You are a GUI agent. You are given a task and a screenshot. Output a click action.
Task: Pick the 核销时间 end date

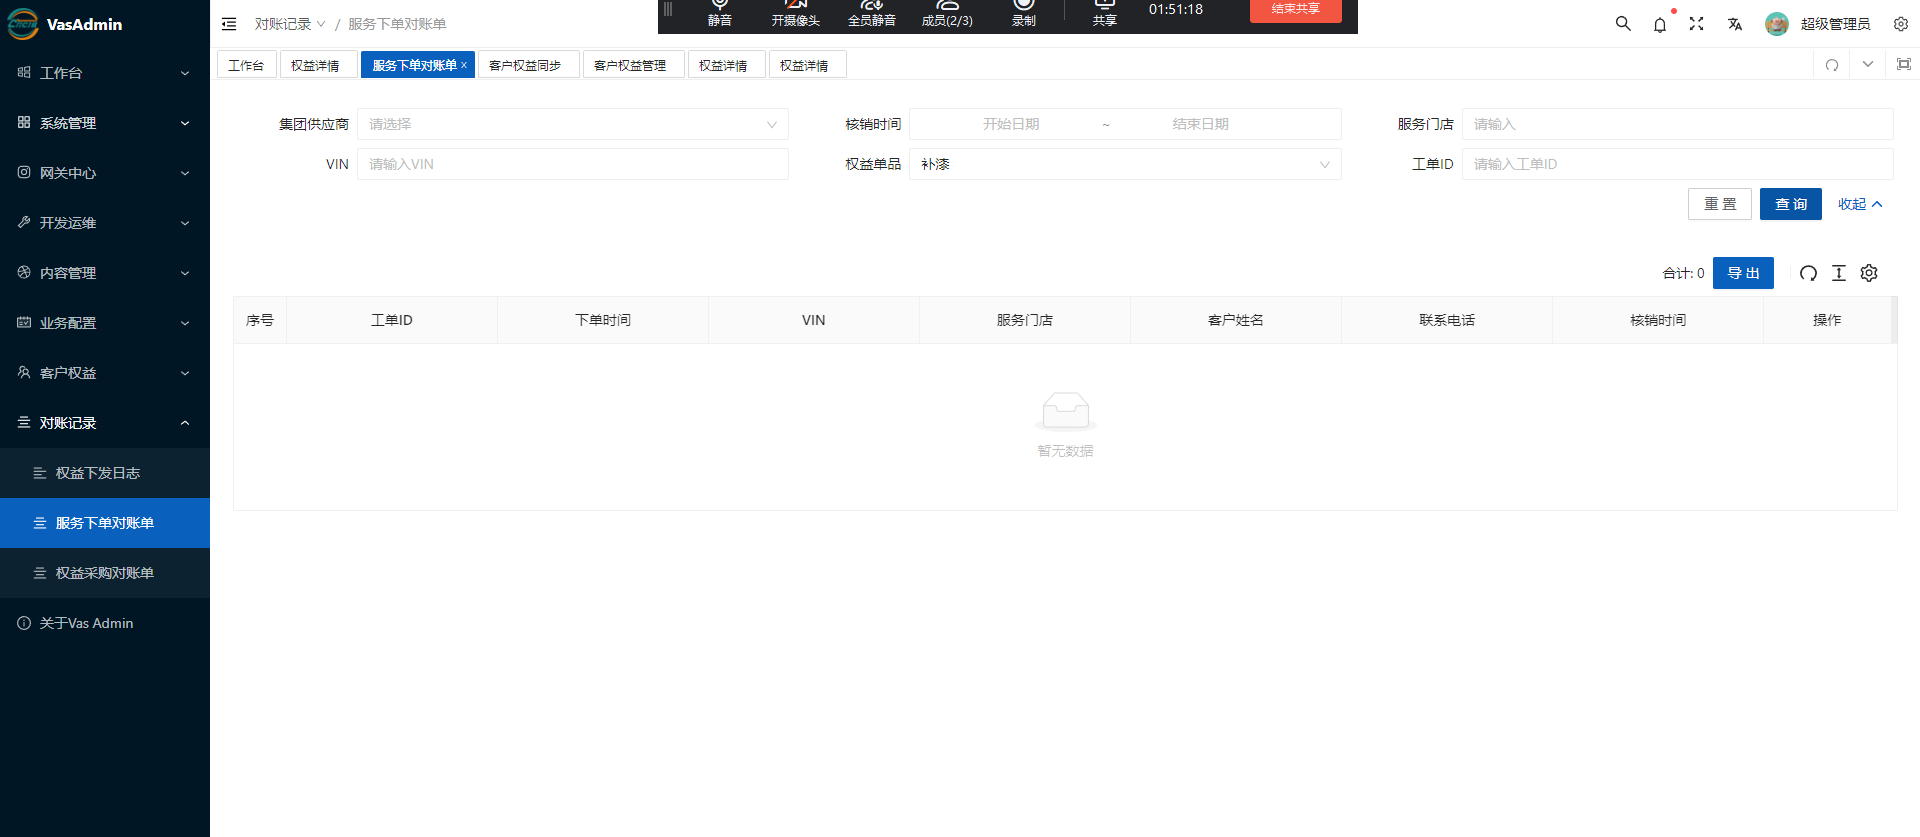coord(1200,124)
